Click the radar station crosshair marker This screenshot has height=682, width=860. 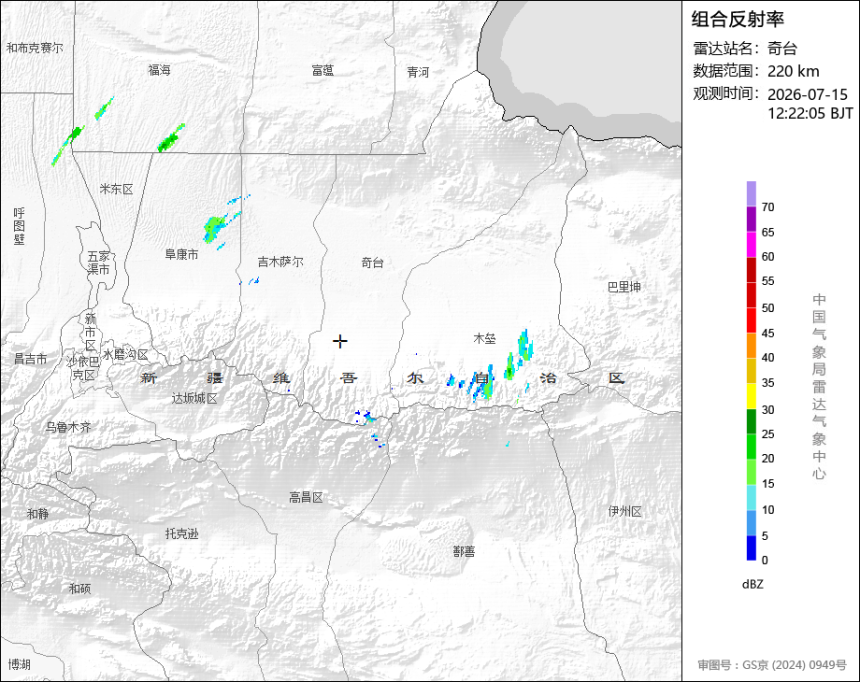click(340, 341)
